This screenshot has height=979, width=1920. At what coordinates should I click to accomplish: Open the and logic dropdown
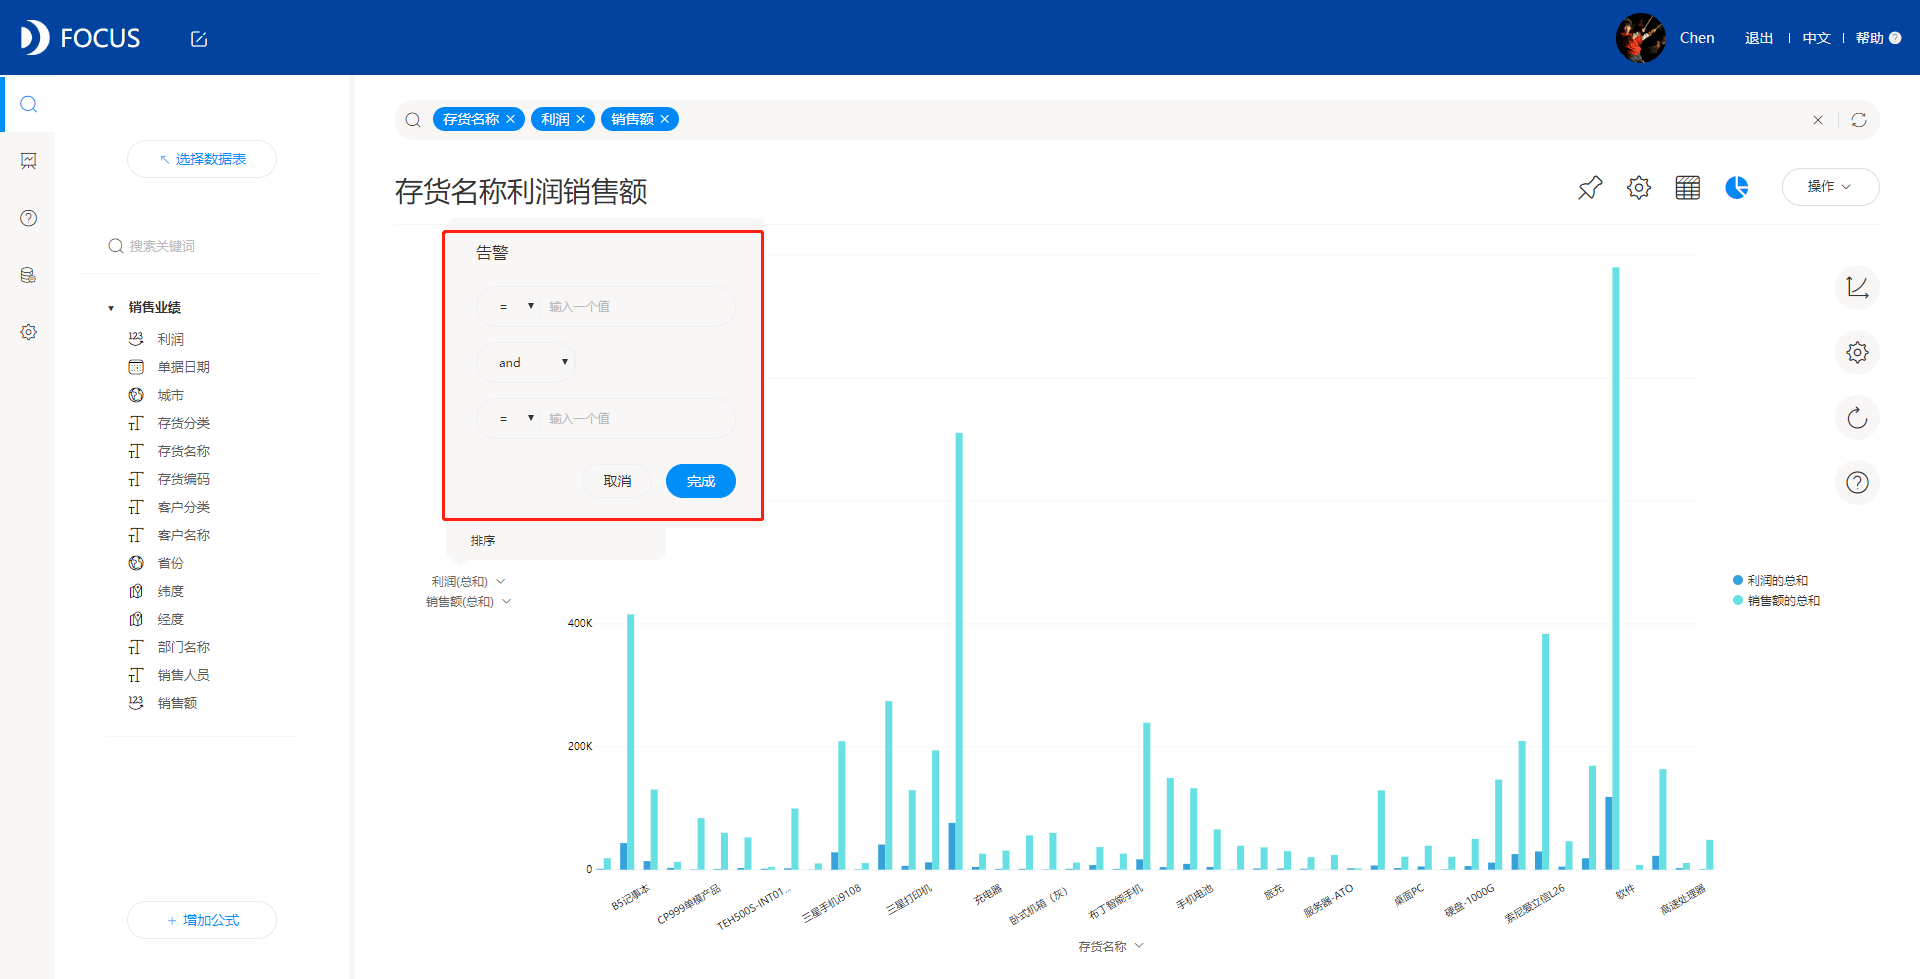click(526, 363)
